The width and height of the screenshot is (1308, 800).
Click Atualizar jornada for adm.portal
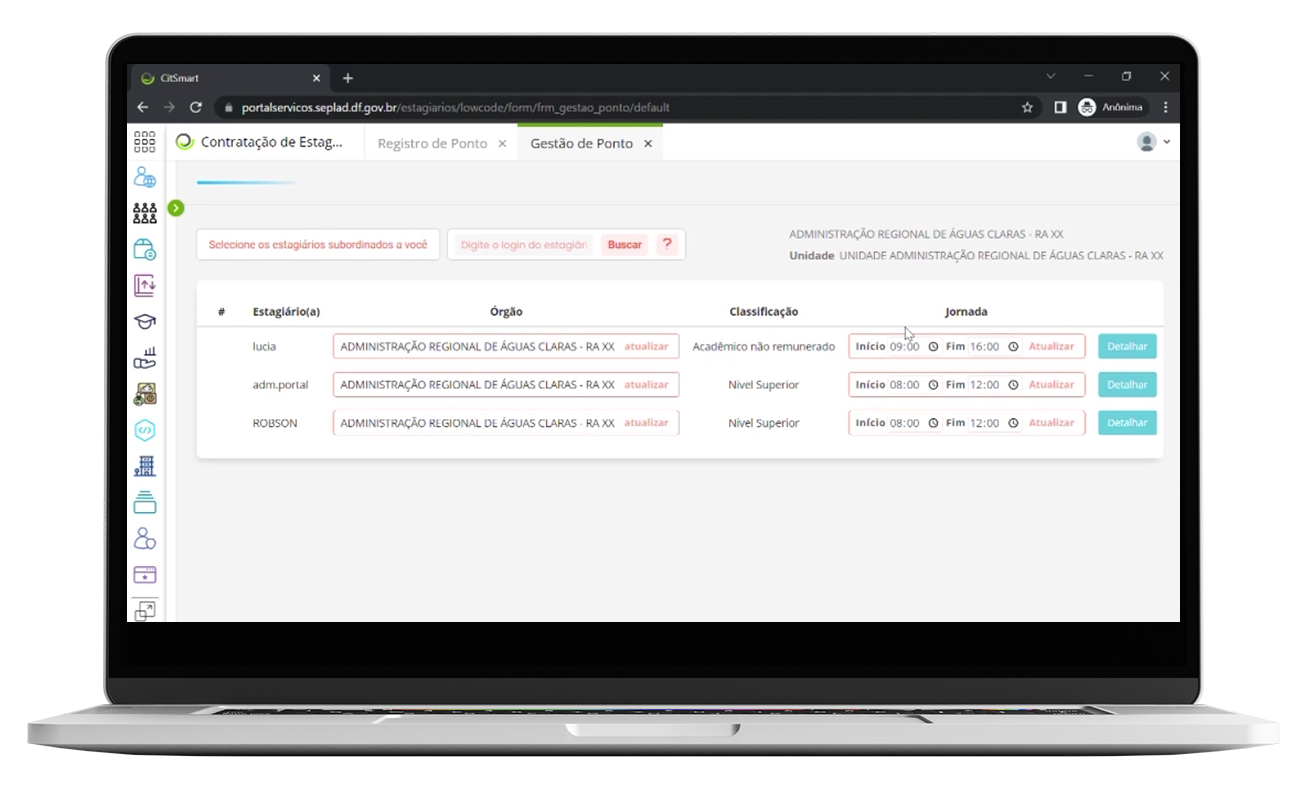(1051, 385)
